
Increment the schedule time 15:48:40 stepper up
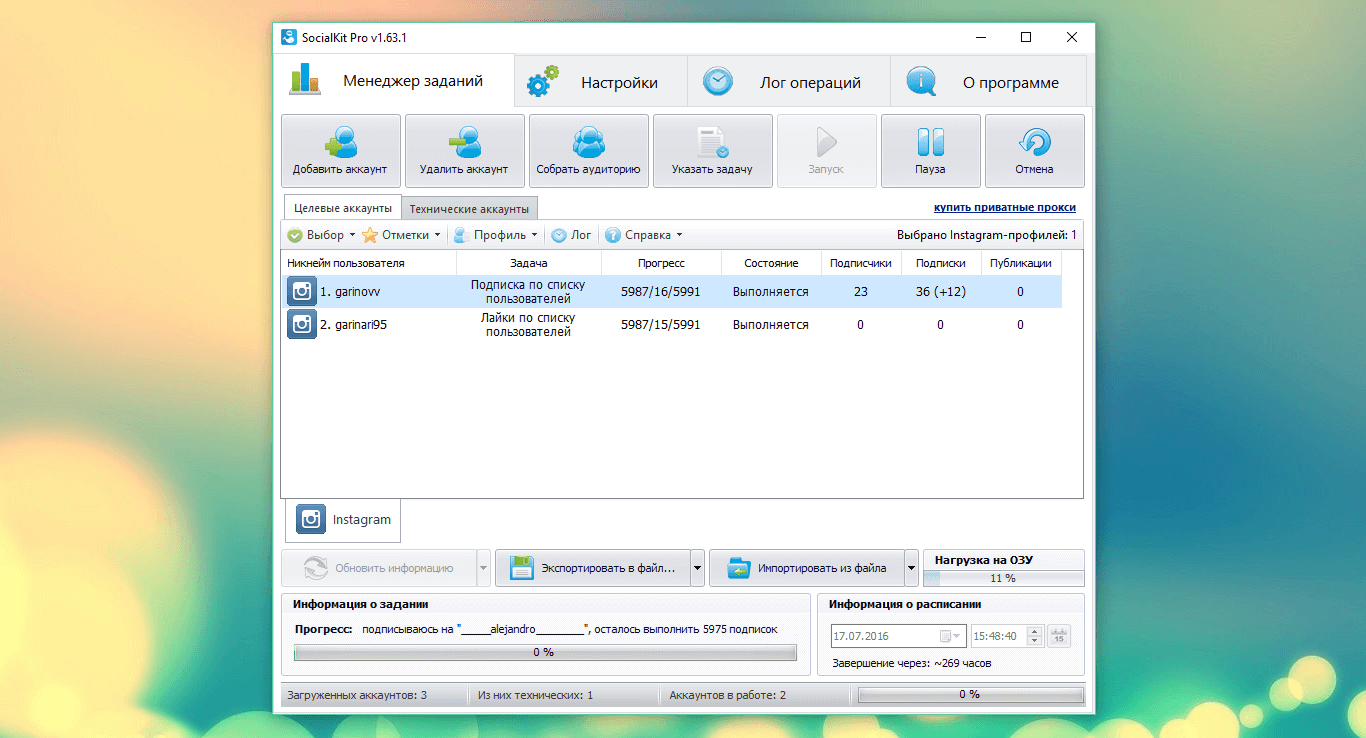tap(1034, 631)
